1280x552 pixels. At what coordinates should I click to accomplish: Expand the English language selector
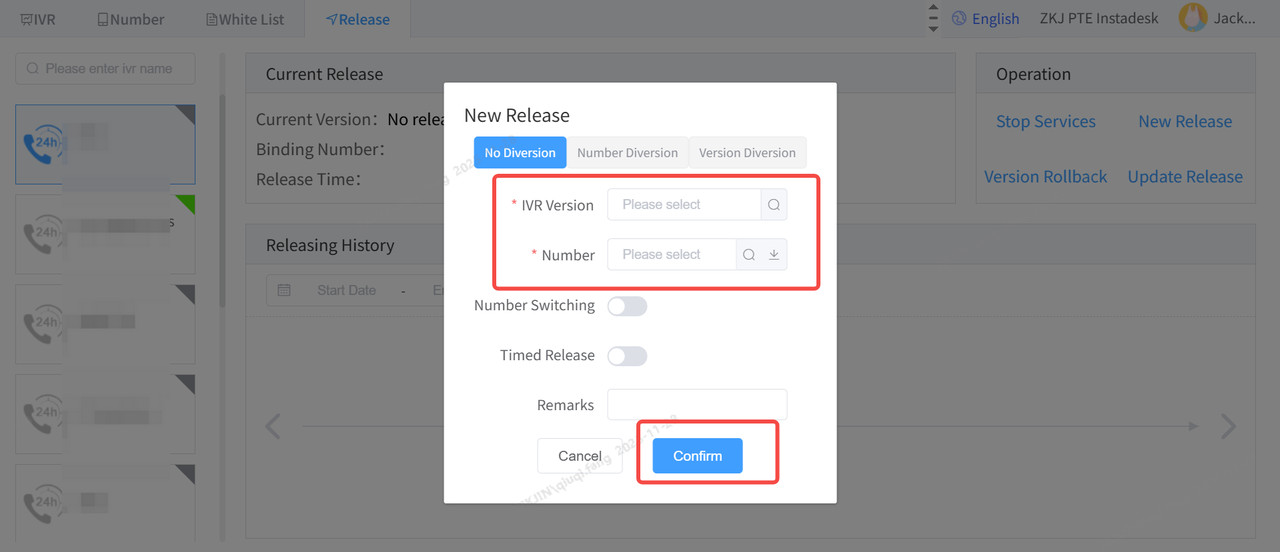click(x=994, y=18)
